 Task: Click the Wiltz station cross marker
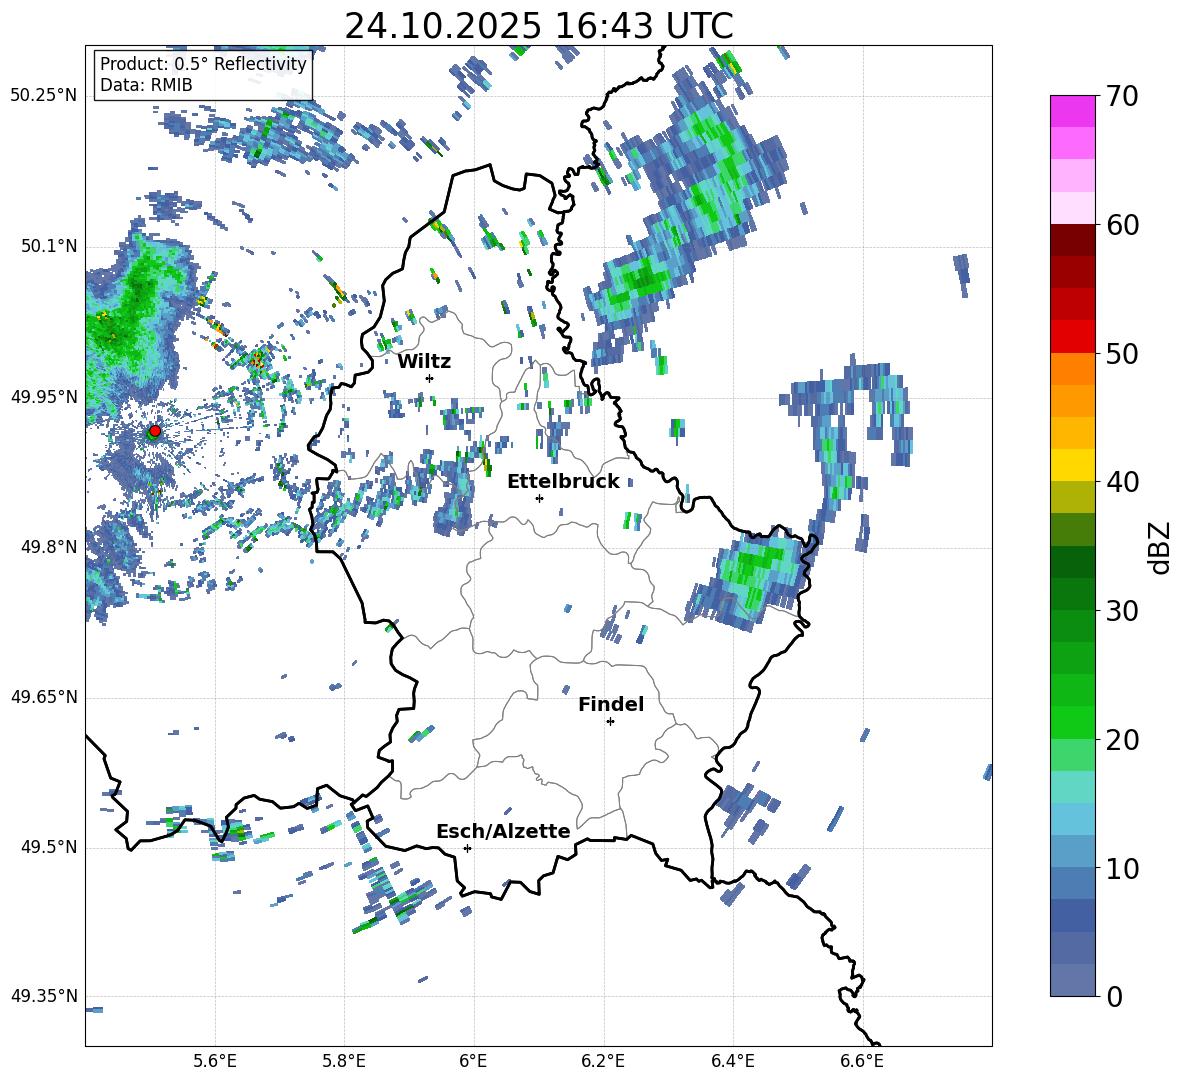point(430,378)
